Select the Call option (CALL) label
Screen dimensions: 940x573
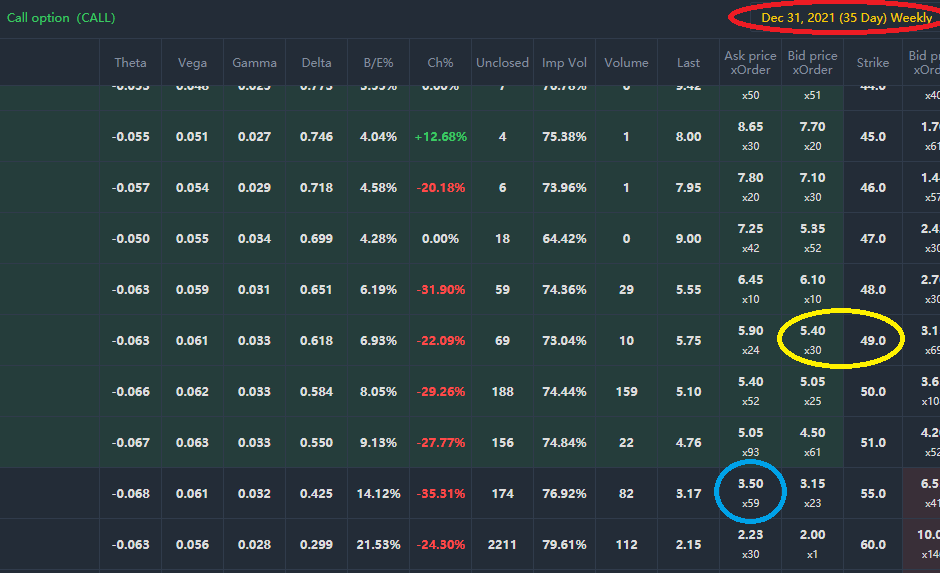click(61, 18)
